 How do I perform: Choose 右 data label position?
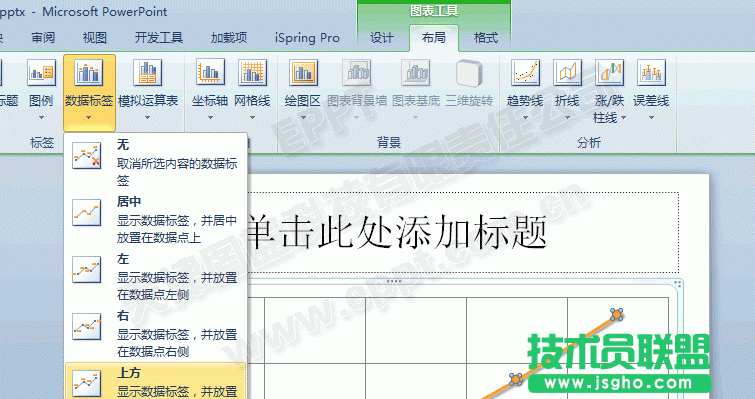(x=156, y=334)
